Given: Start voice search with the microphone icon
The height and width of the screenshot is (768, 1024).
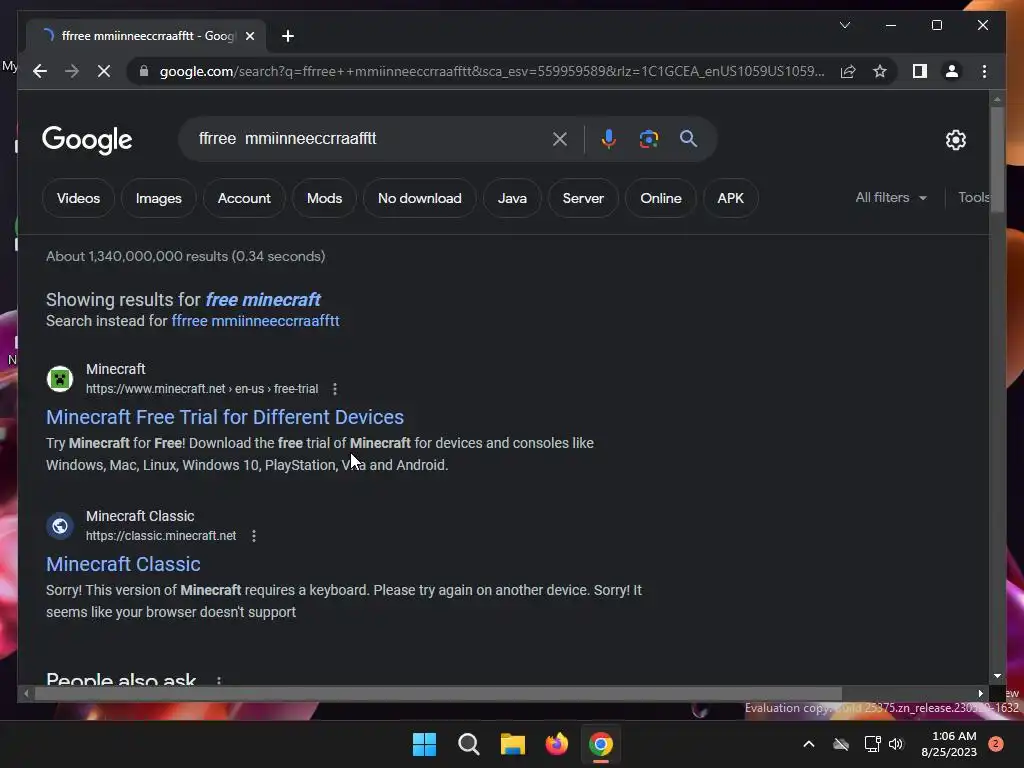Looking at the screenshot, I should coord(609,138).
